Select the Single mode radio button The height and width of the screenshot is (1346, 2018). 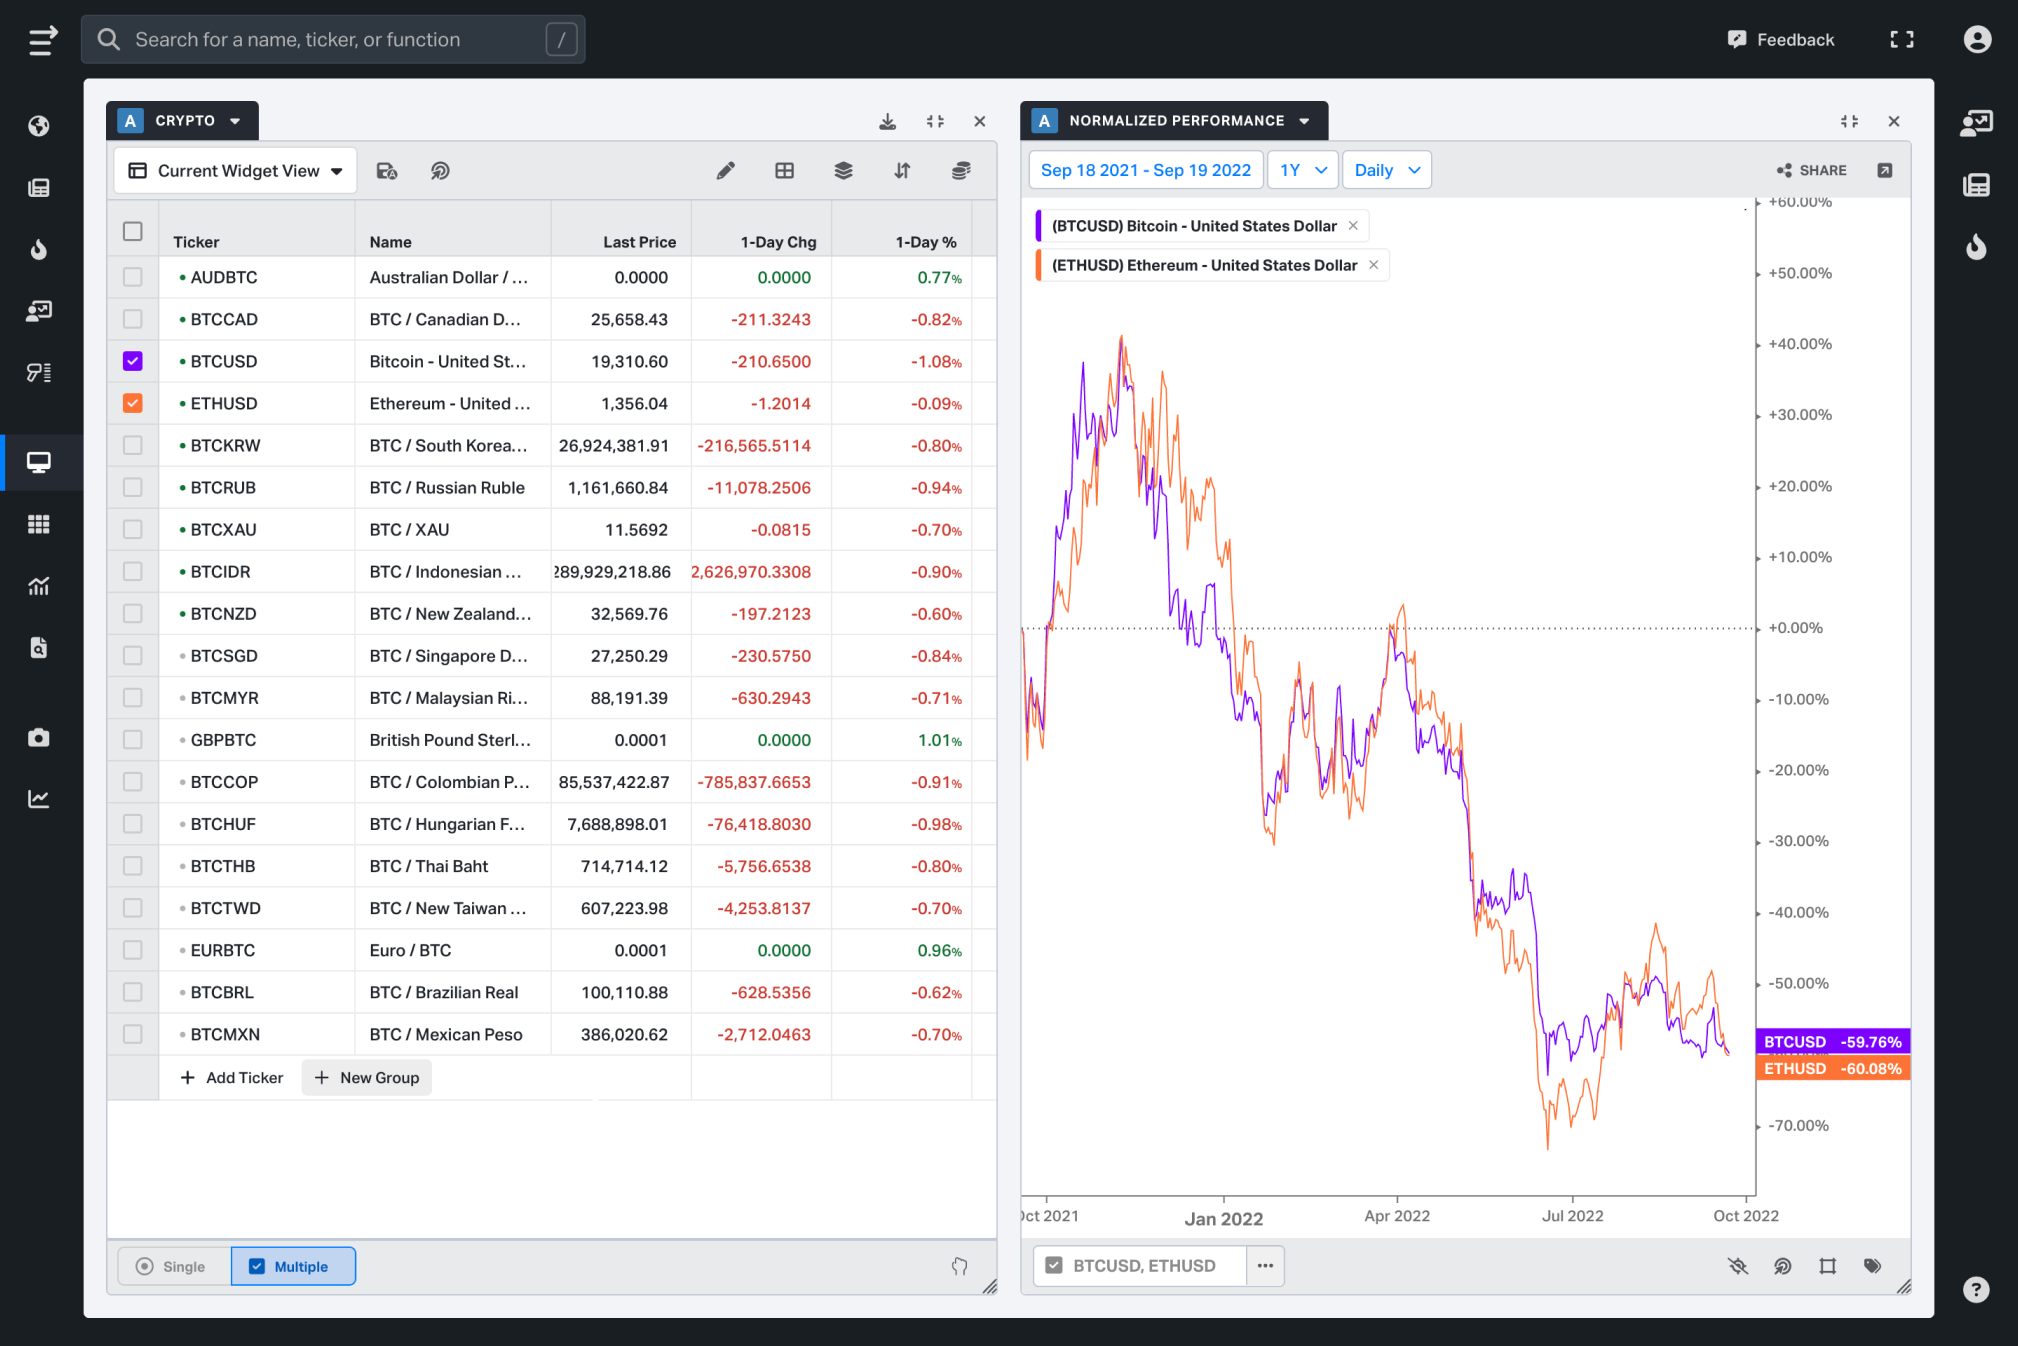174,1266
